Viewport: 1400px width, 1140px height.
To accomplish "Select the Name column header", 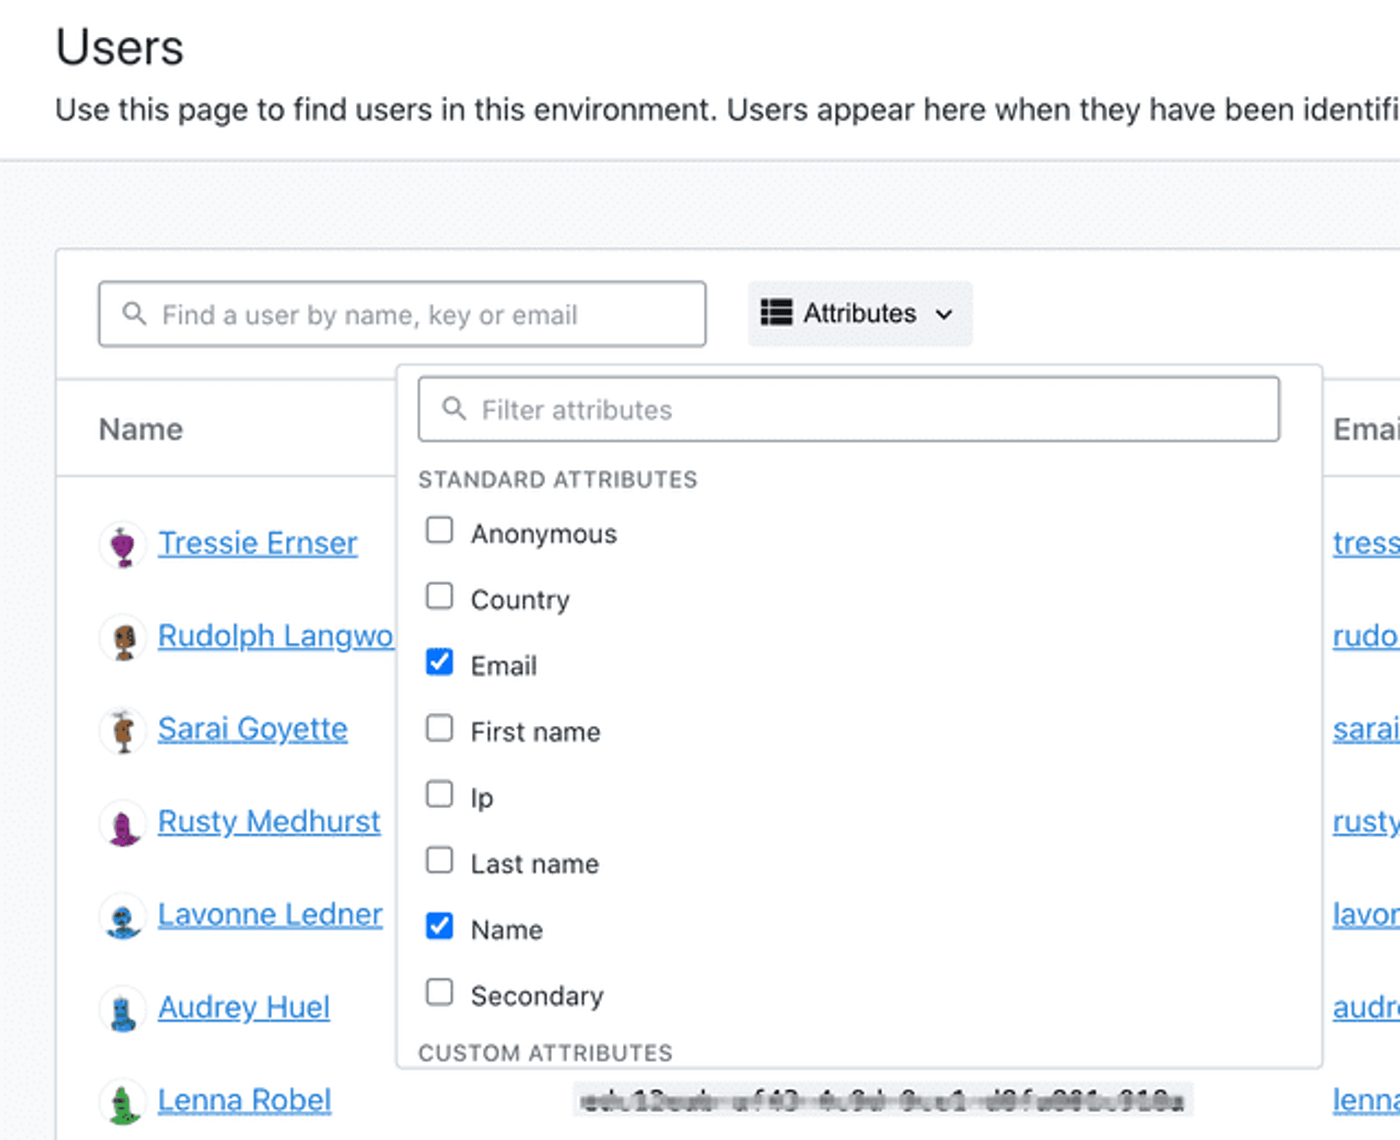I will 140,428.
